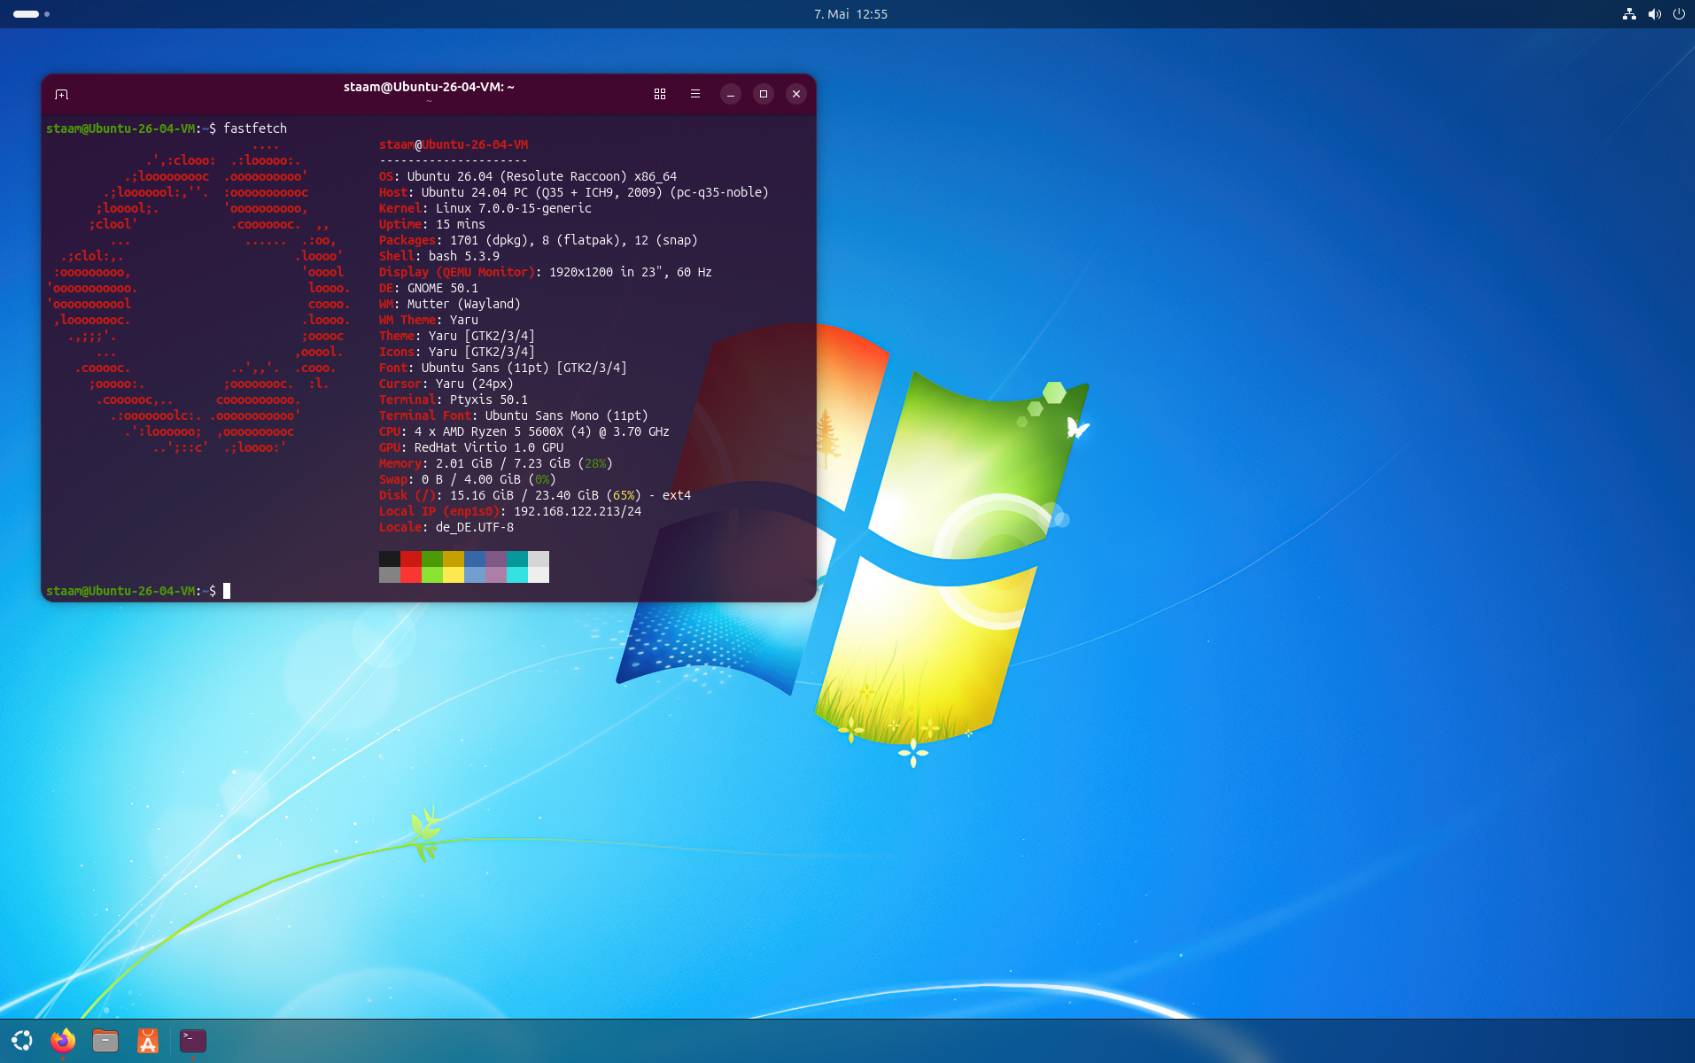Open the power menu in the top bar
The height and width of the screenshot is (1063, 1695).
[x=1679, y=14]
